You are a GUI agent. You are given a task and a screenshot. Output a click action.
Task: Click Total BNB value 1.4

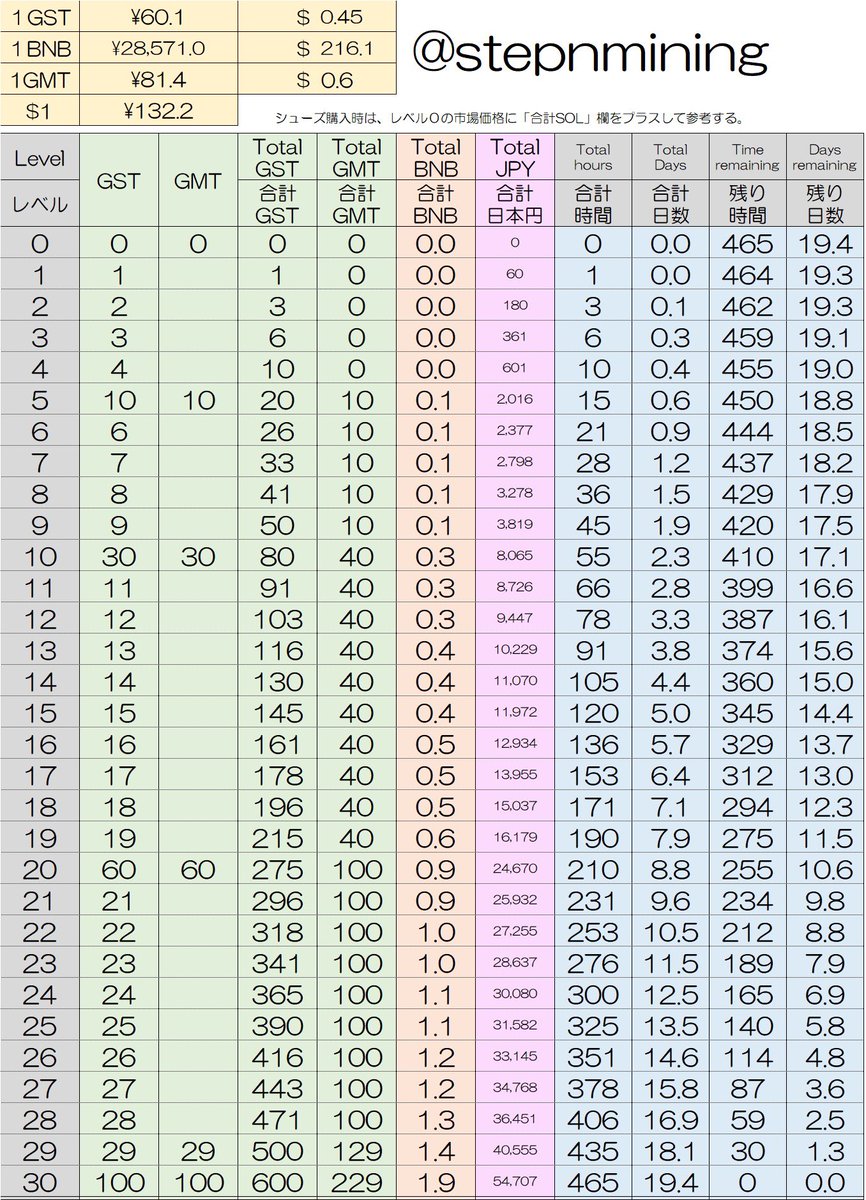[x=436, y=1152]
